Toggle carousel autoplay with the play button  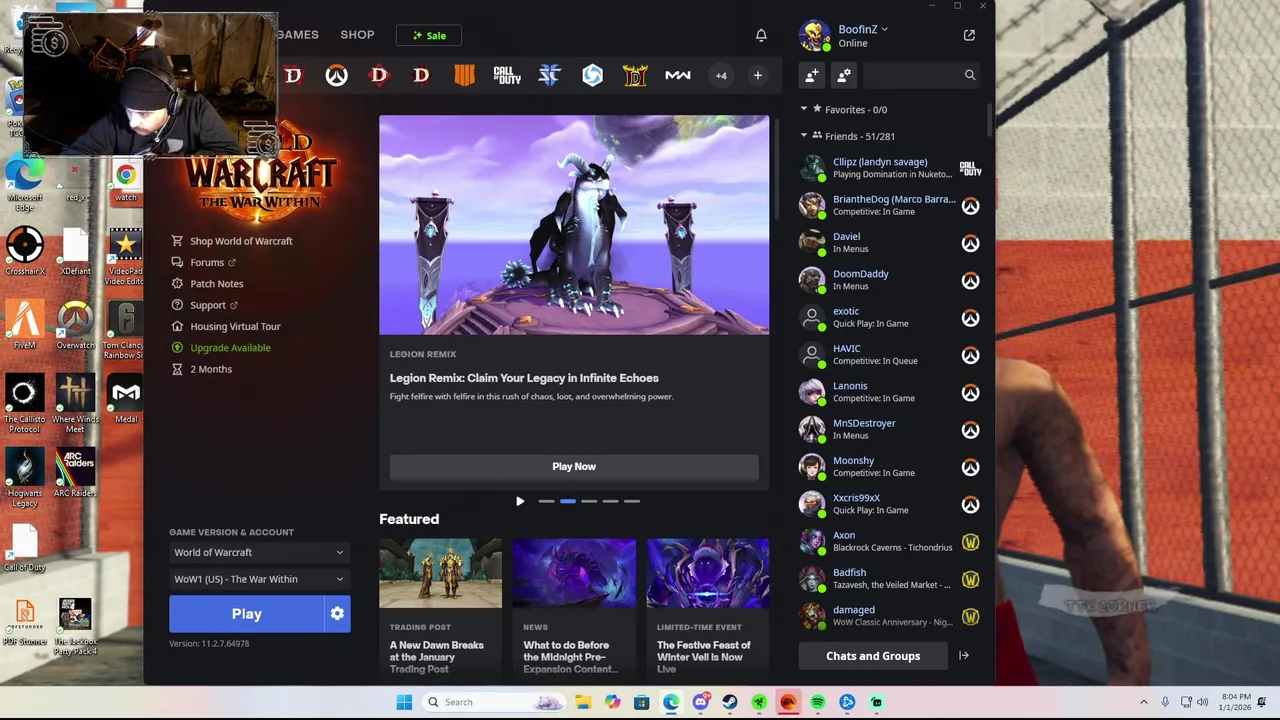[520, 501]
